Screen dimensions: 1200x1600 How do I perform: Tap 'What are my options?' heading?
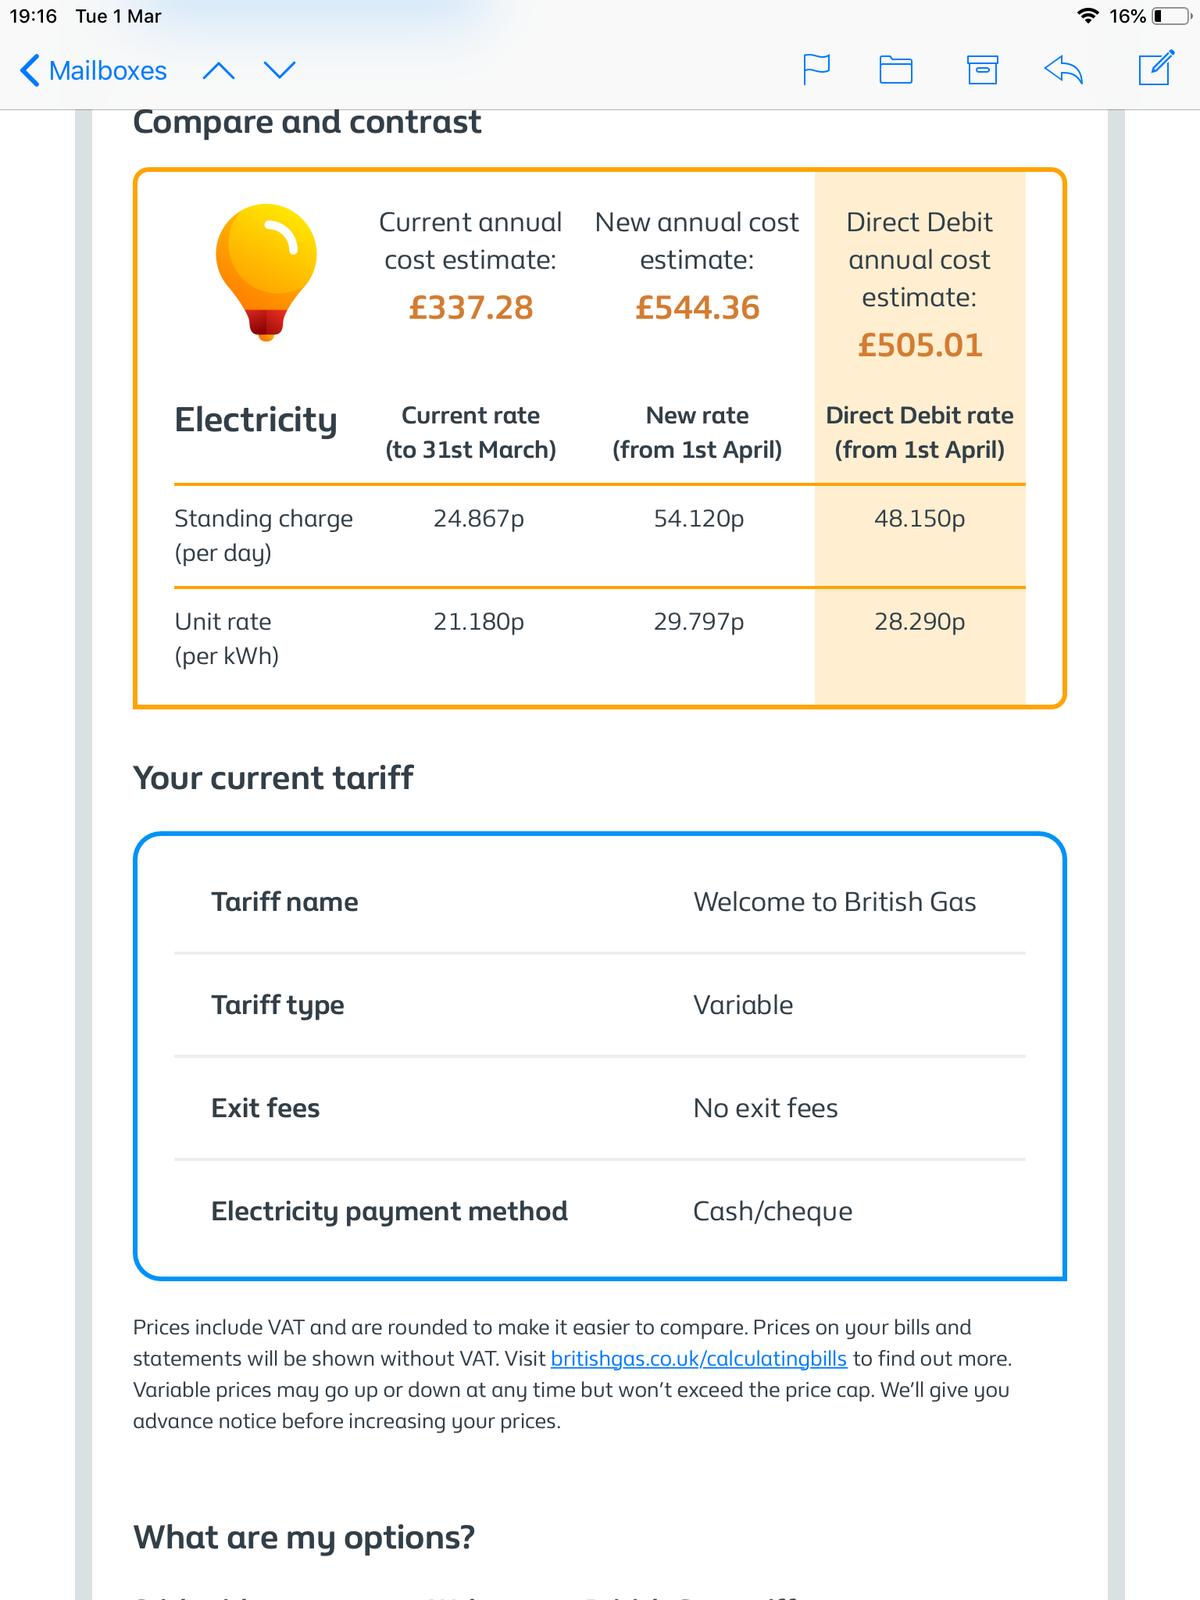click(304, 1537)
